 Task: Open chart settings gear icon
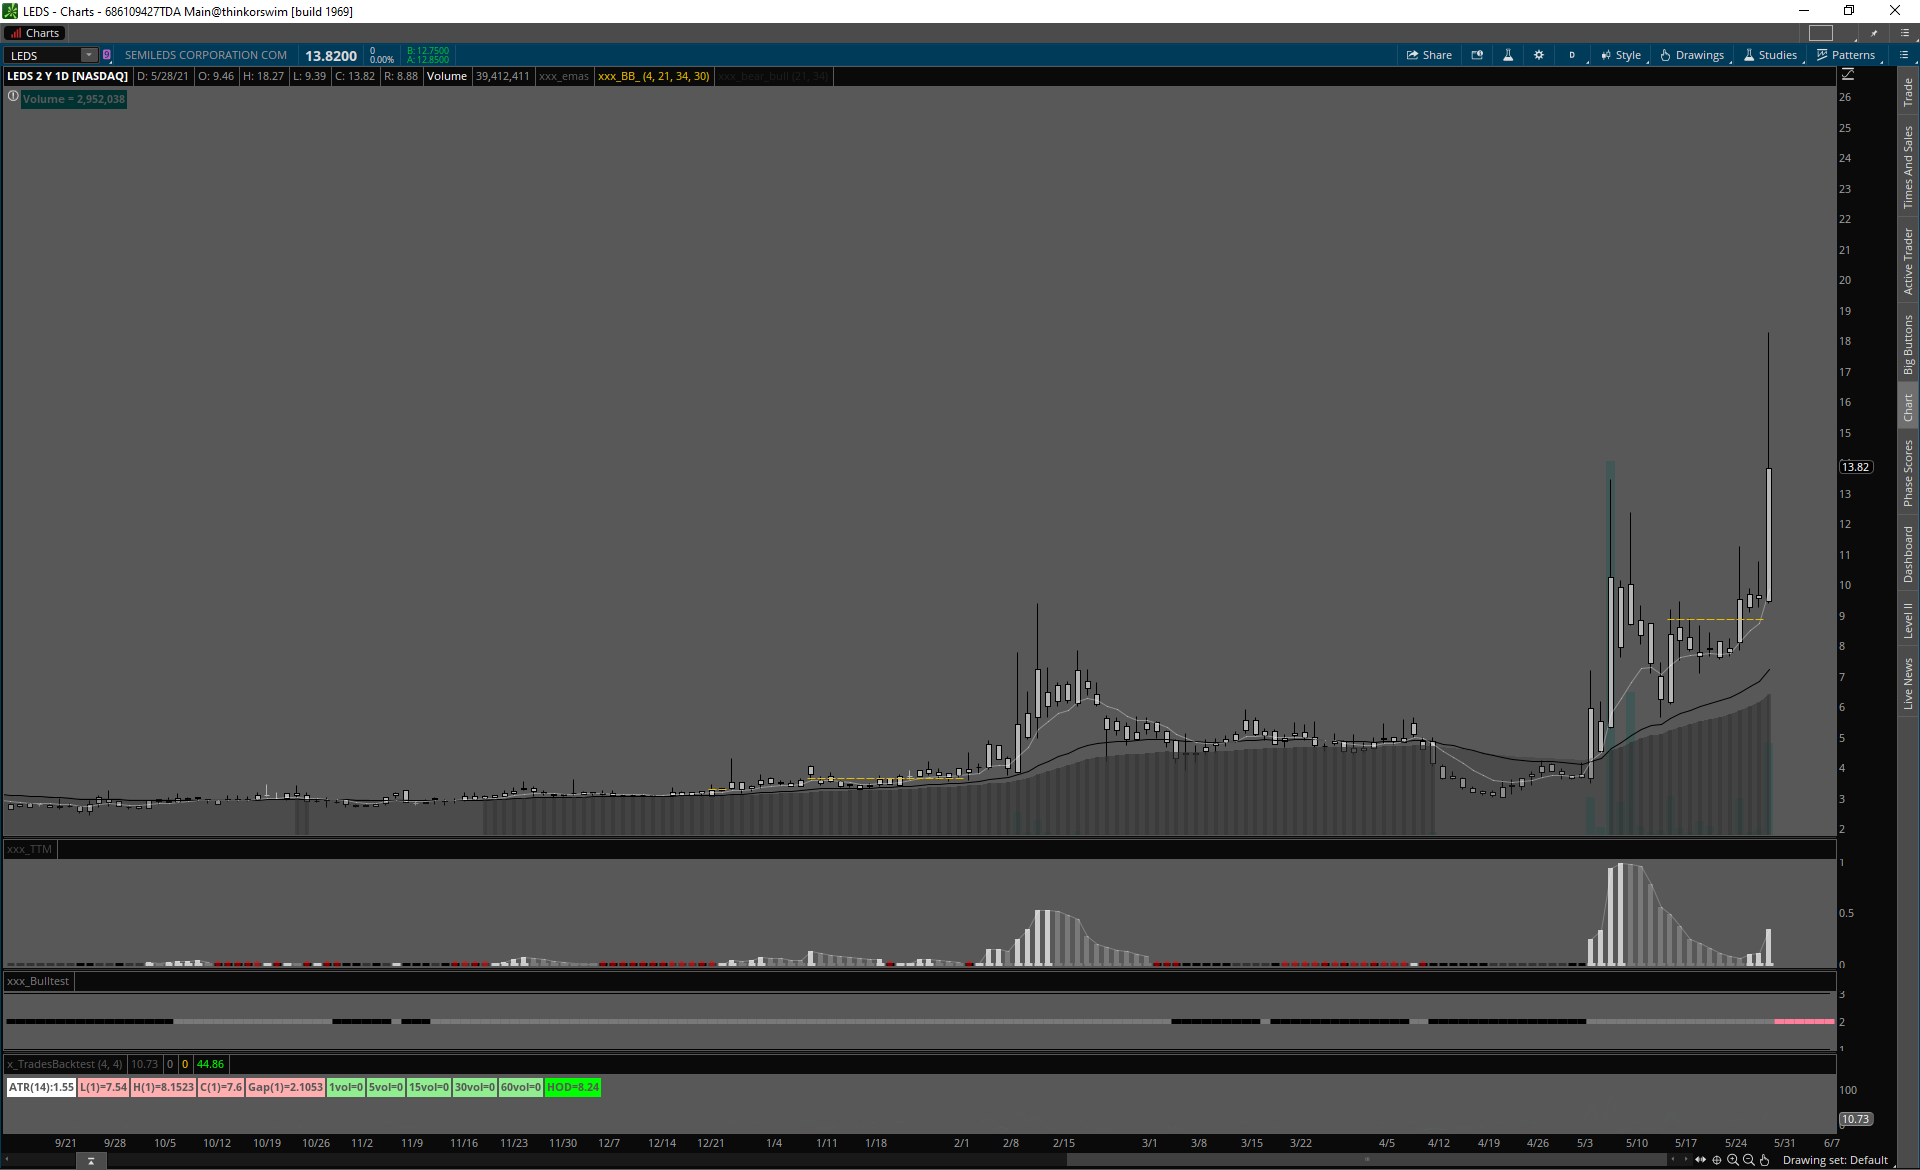(x=1539, y=55)
